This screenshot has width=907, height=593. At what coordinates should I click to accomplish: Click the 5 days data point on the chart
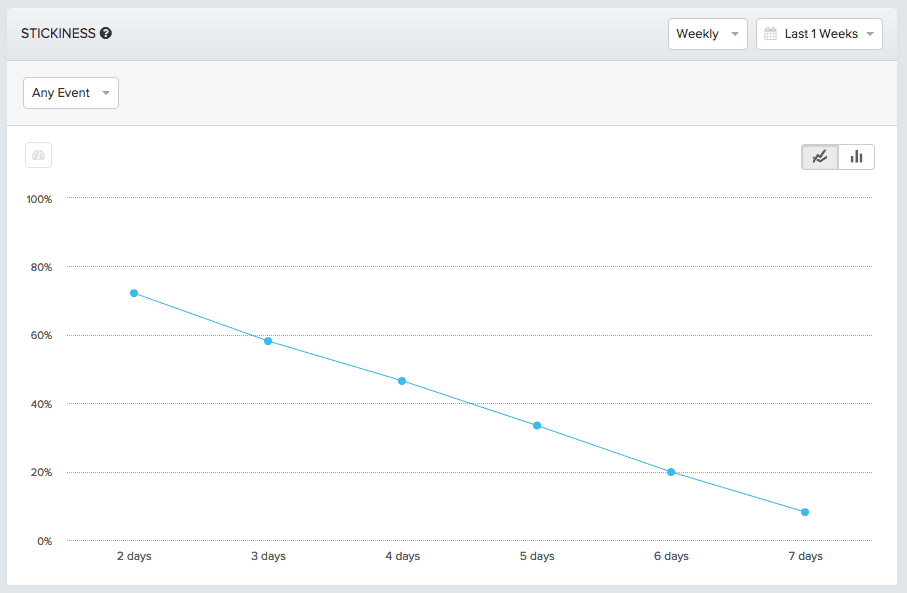(x=537, y=424)
